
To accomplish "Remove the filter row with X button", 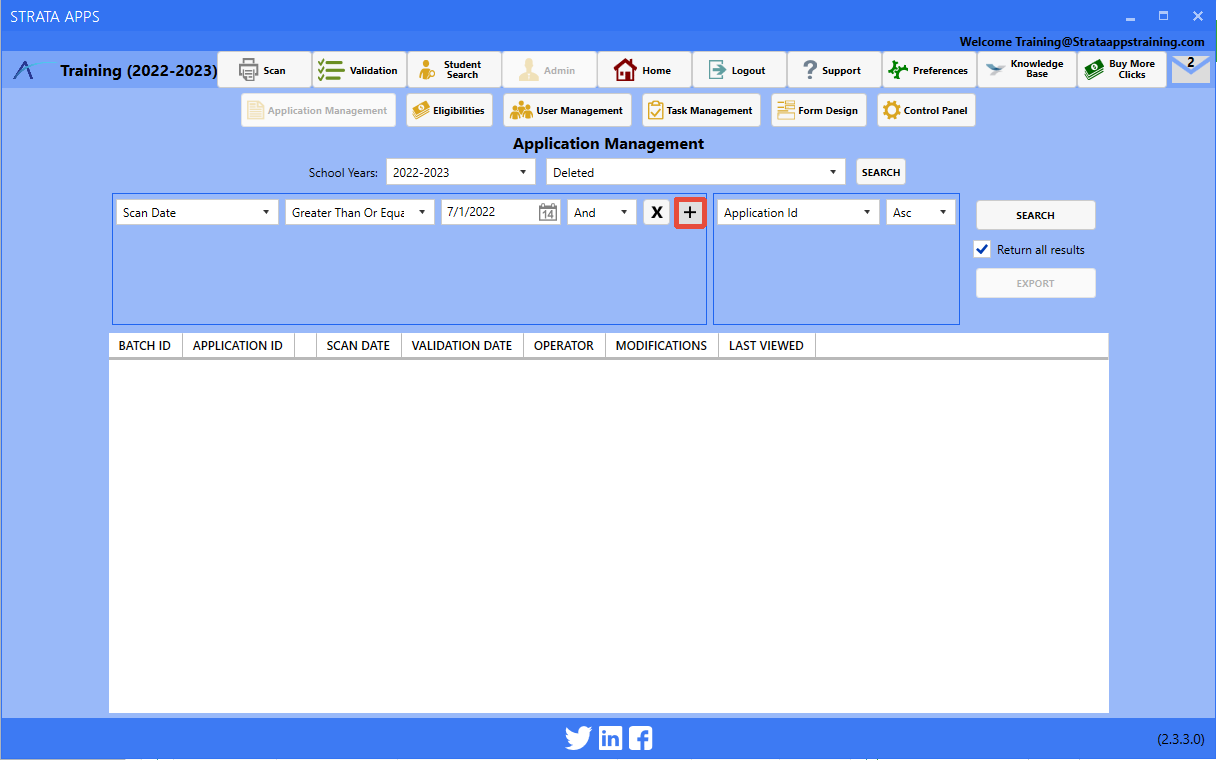I will [x=656, y=212].
